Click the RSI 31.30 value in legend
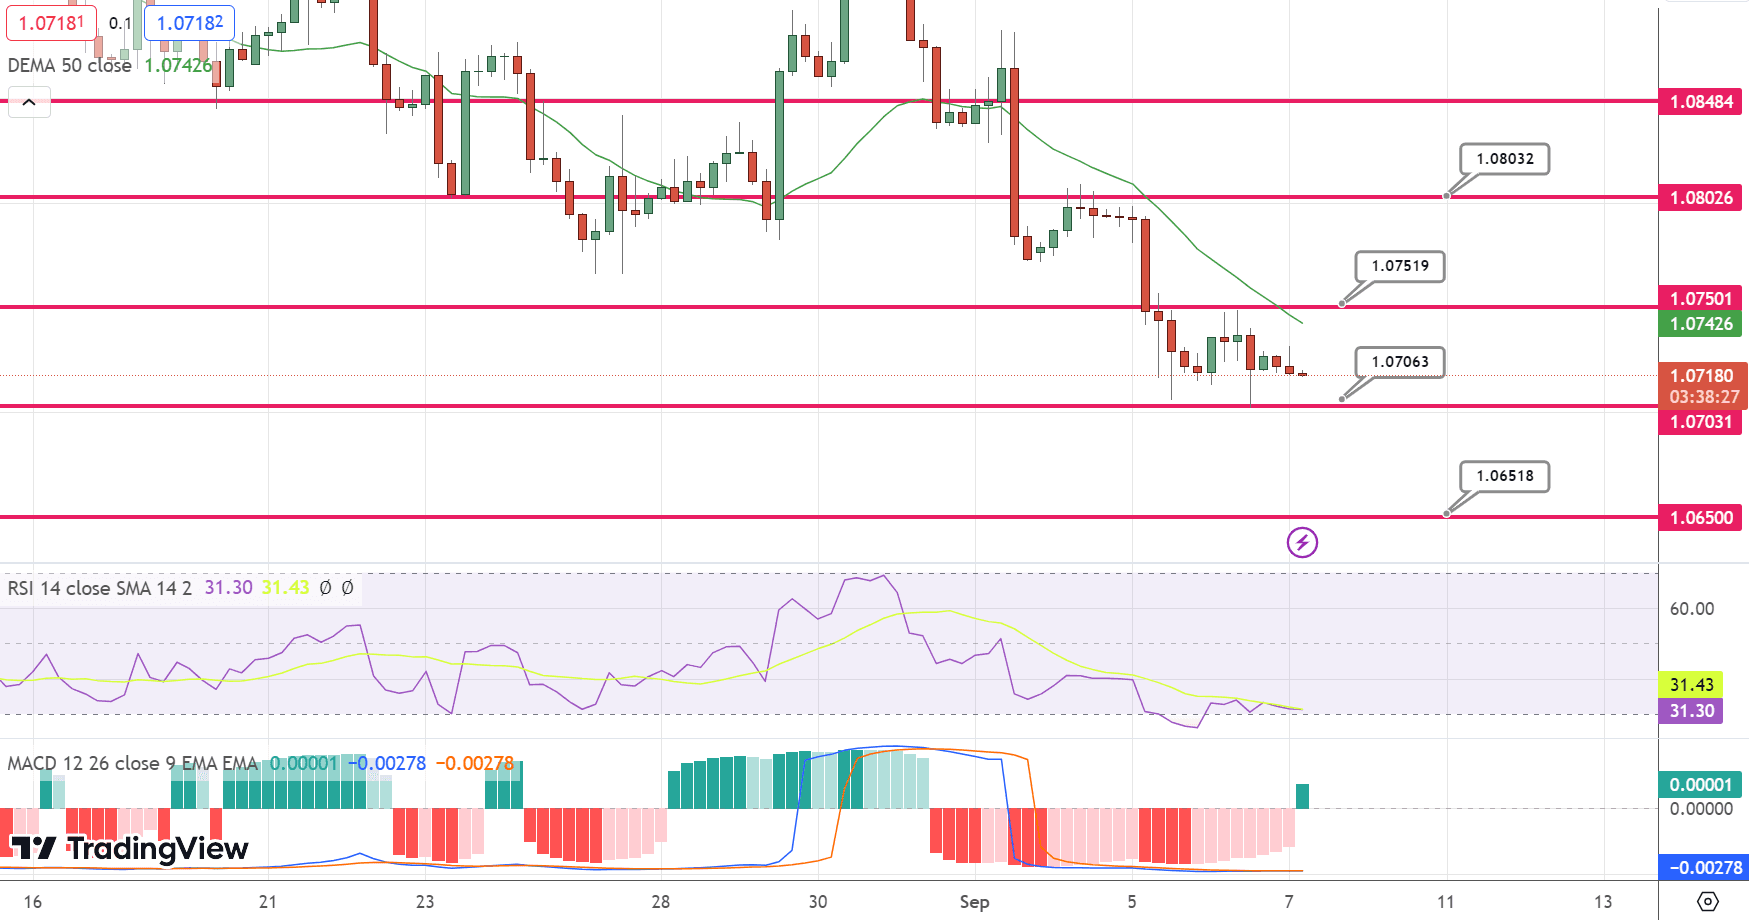 (x=228, y=588)
